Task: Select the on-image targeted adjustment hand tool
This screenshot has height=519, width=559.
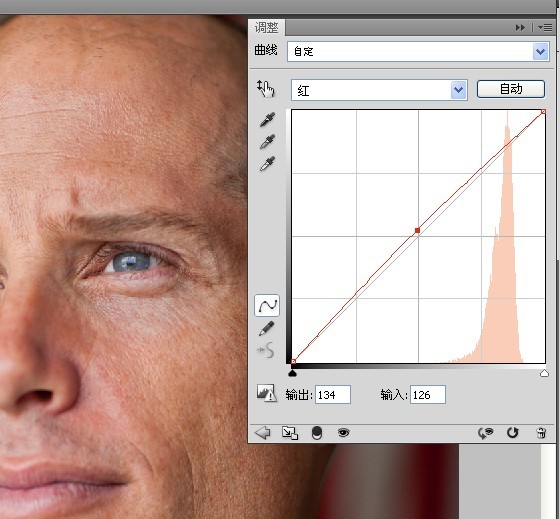Action: 266,89
